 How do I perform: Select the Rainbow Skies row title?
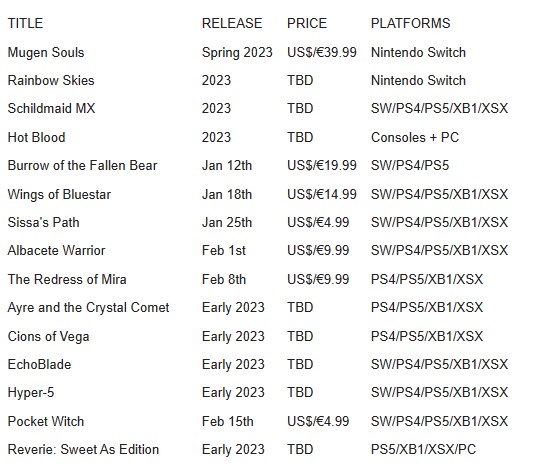pyautogui.click(x=51, y=81)
